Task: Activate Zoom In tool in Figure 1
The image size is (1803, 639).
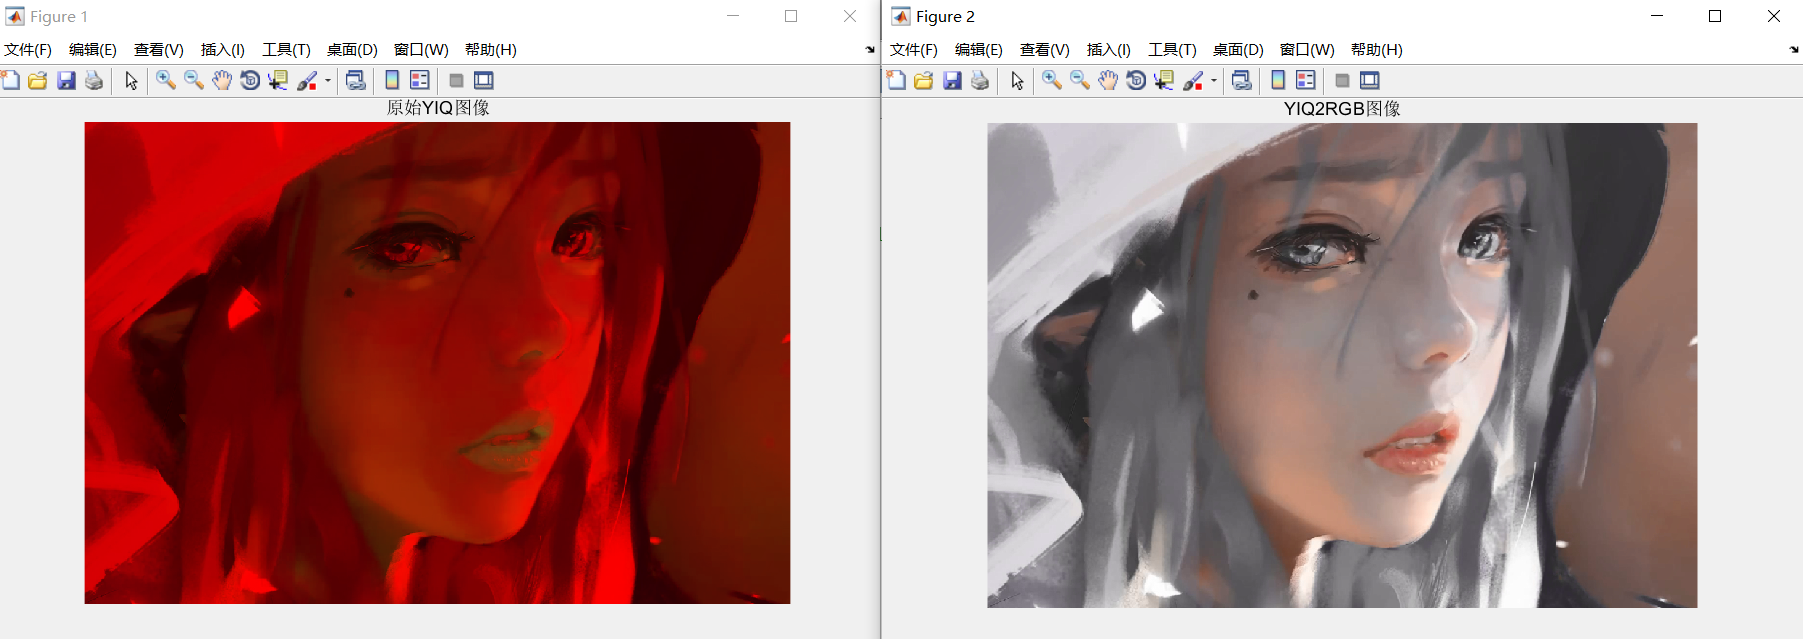Action: [166, 81]
